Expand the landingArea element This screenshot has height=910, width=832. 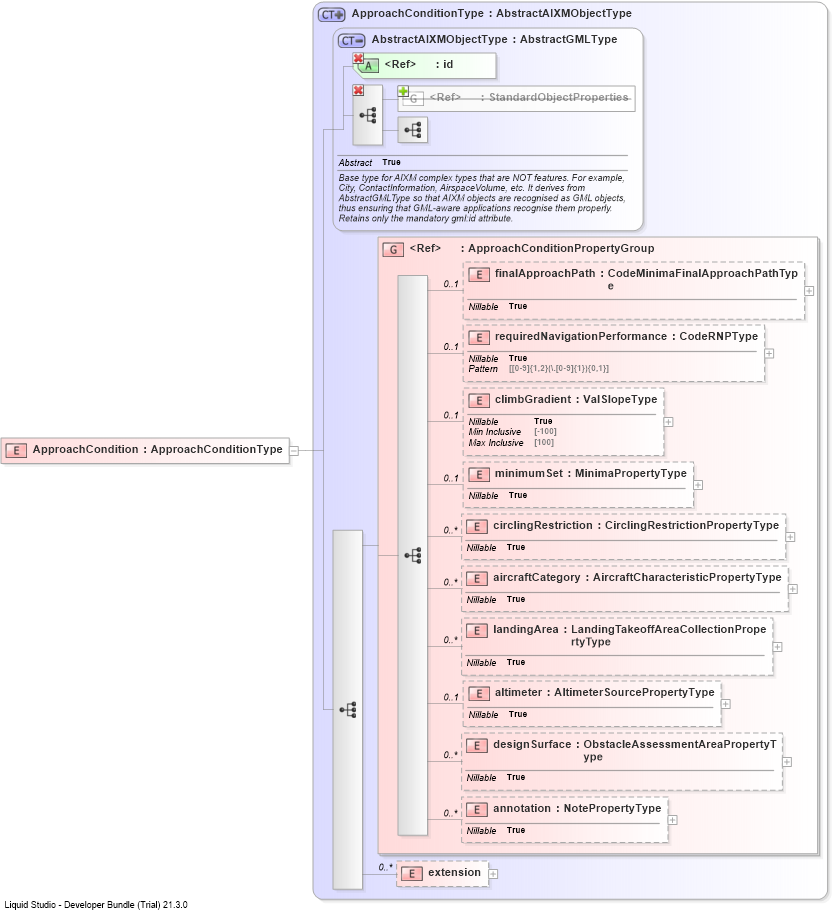[777, 647]
